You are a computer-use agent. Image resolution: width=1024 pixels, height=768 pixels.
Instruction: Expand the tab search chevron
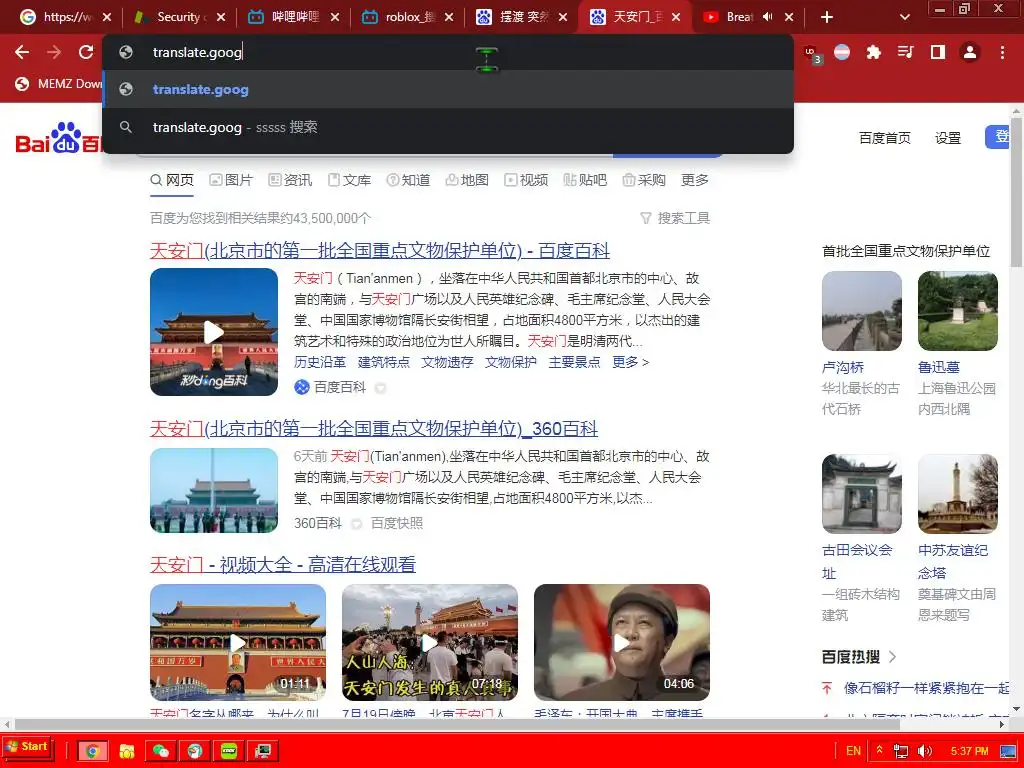click(x=904, y=17)
